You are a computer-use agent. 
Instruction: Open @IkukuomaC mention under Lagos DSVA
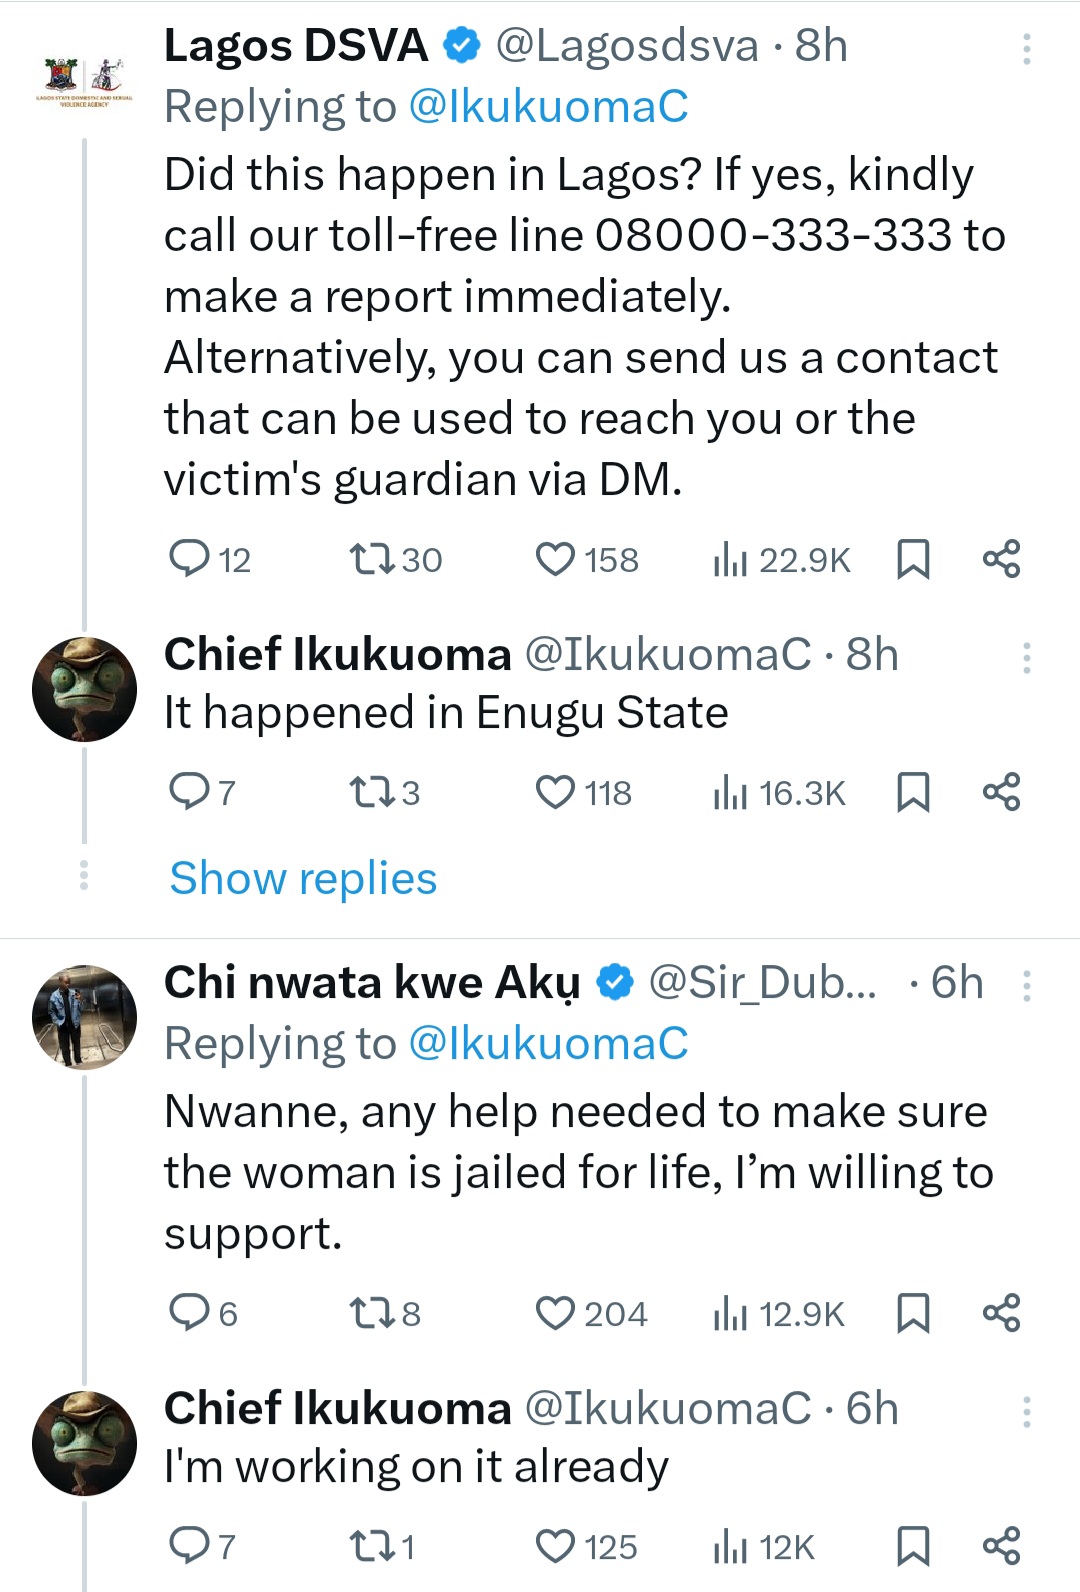point(548,107)
